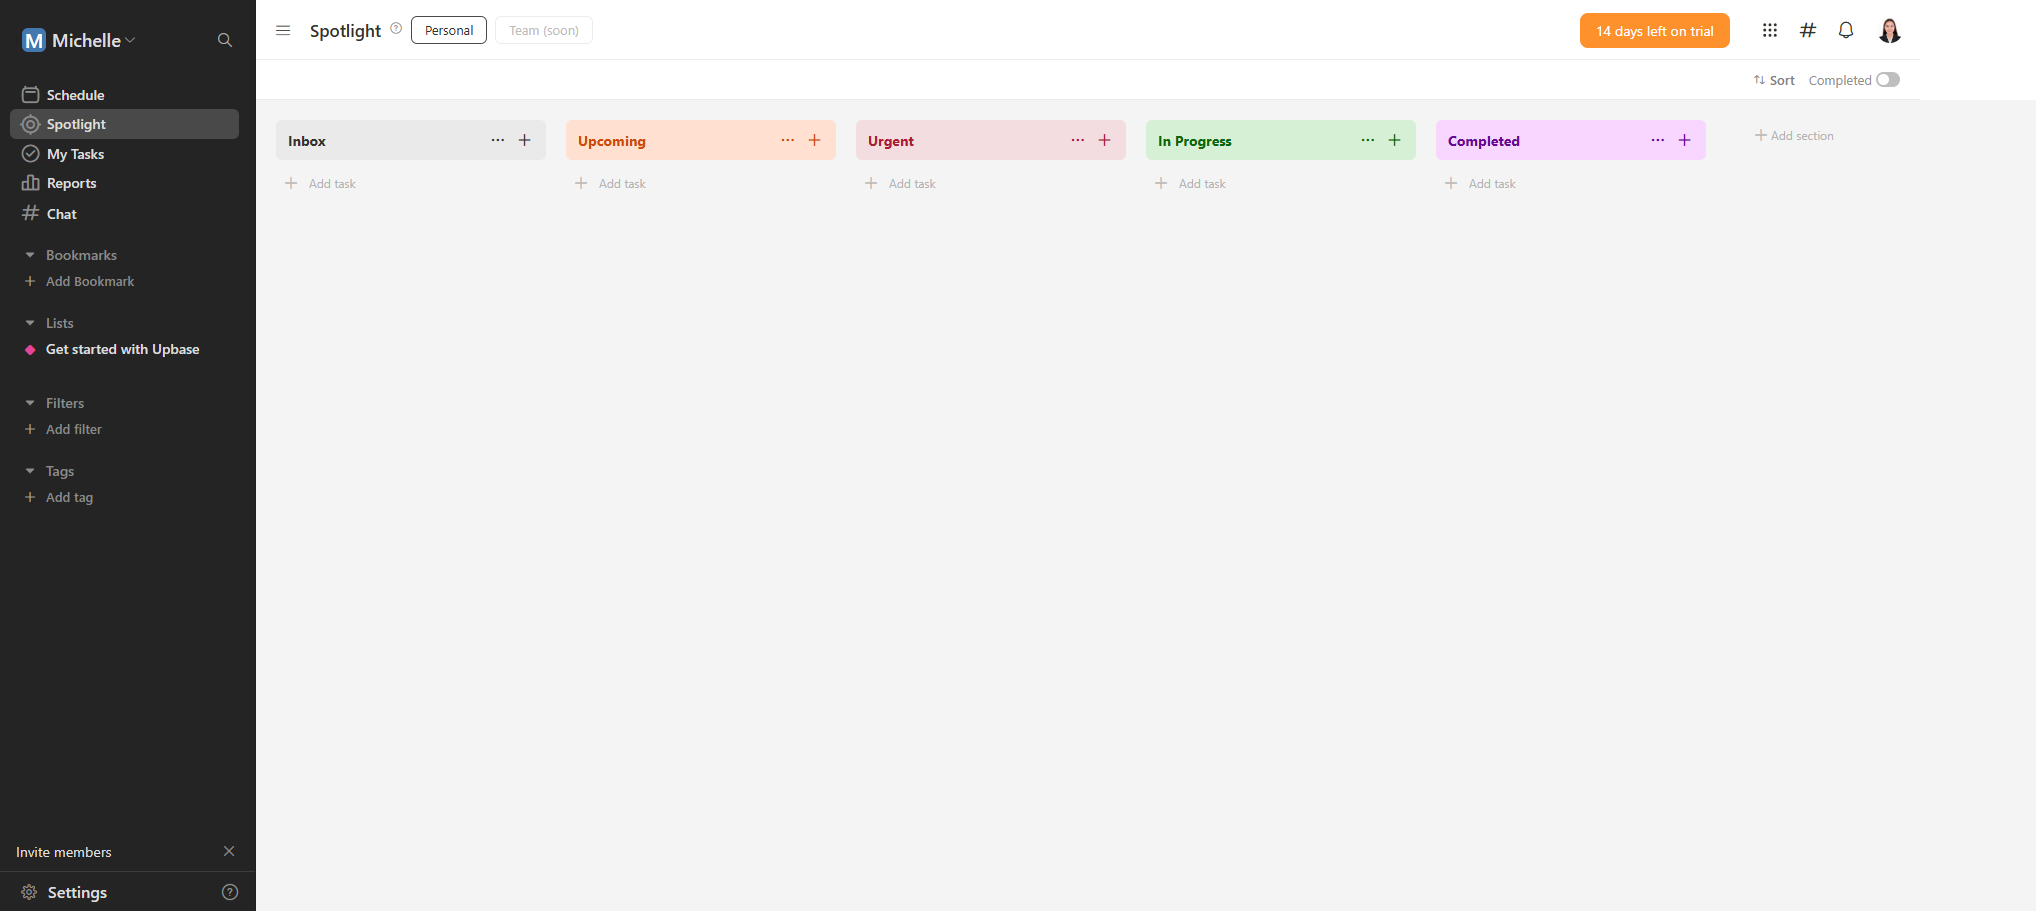Image resolution: width=2036 pixels, height=911 pixels.
Task: Collapse sidebar using hamburger menu icon
Action: (x=283, y=30)
